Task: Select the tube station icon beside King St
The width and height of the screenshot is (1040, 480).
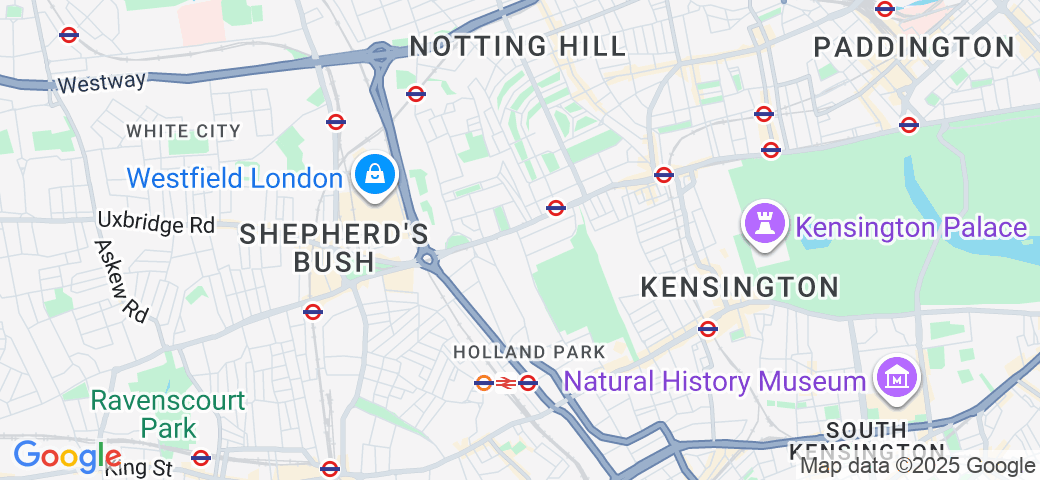Action: click(200, 457)
